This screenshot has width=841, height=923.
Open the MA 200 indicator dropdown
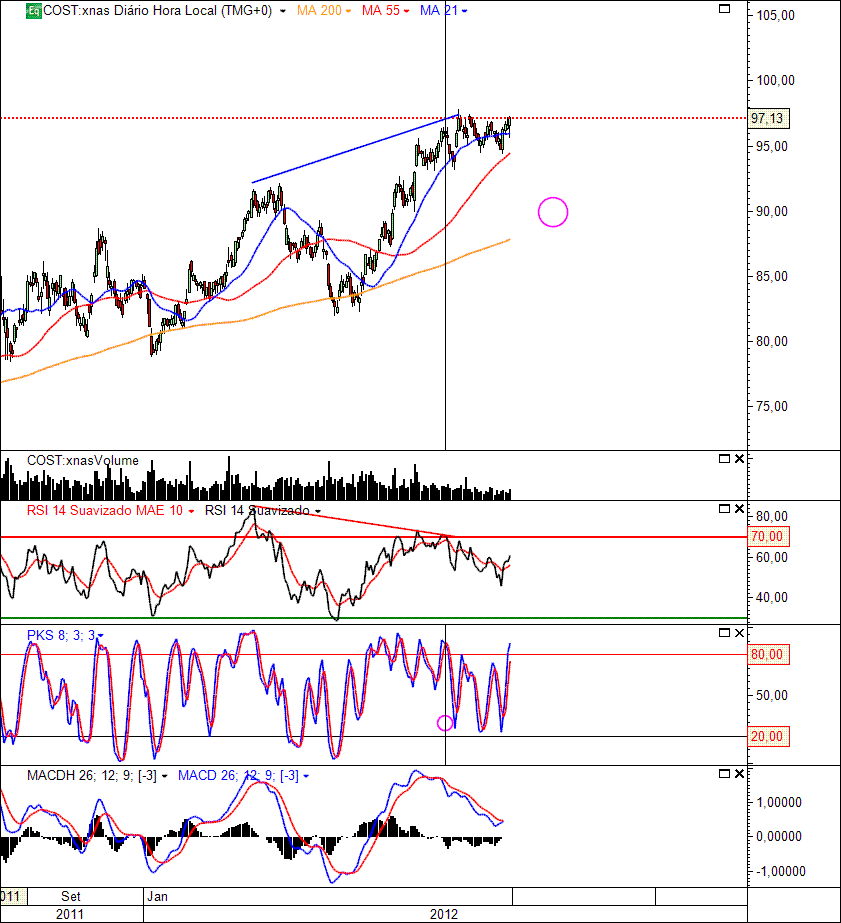point(348,11)
